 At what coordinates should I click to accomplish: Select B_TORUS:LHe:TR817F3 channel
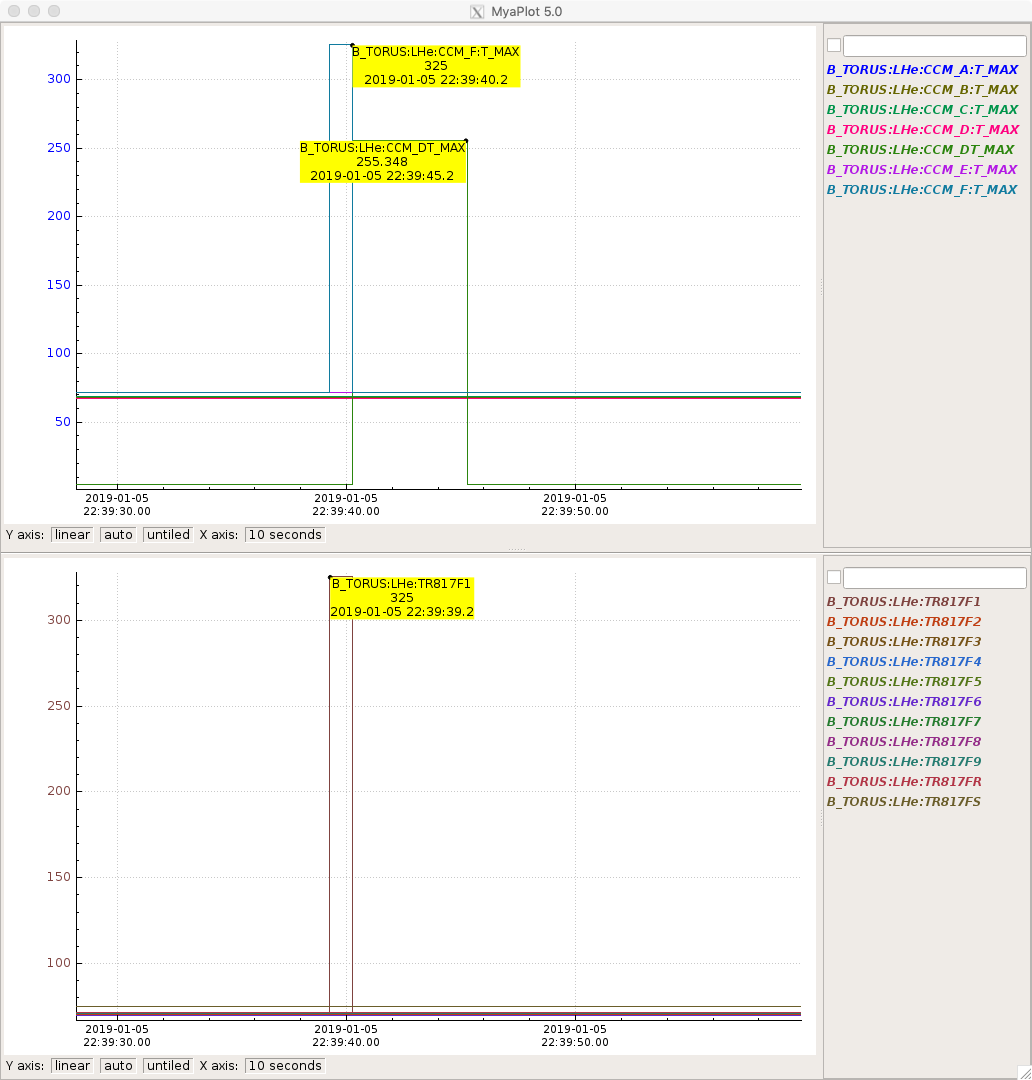tap(903, 641)
